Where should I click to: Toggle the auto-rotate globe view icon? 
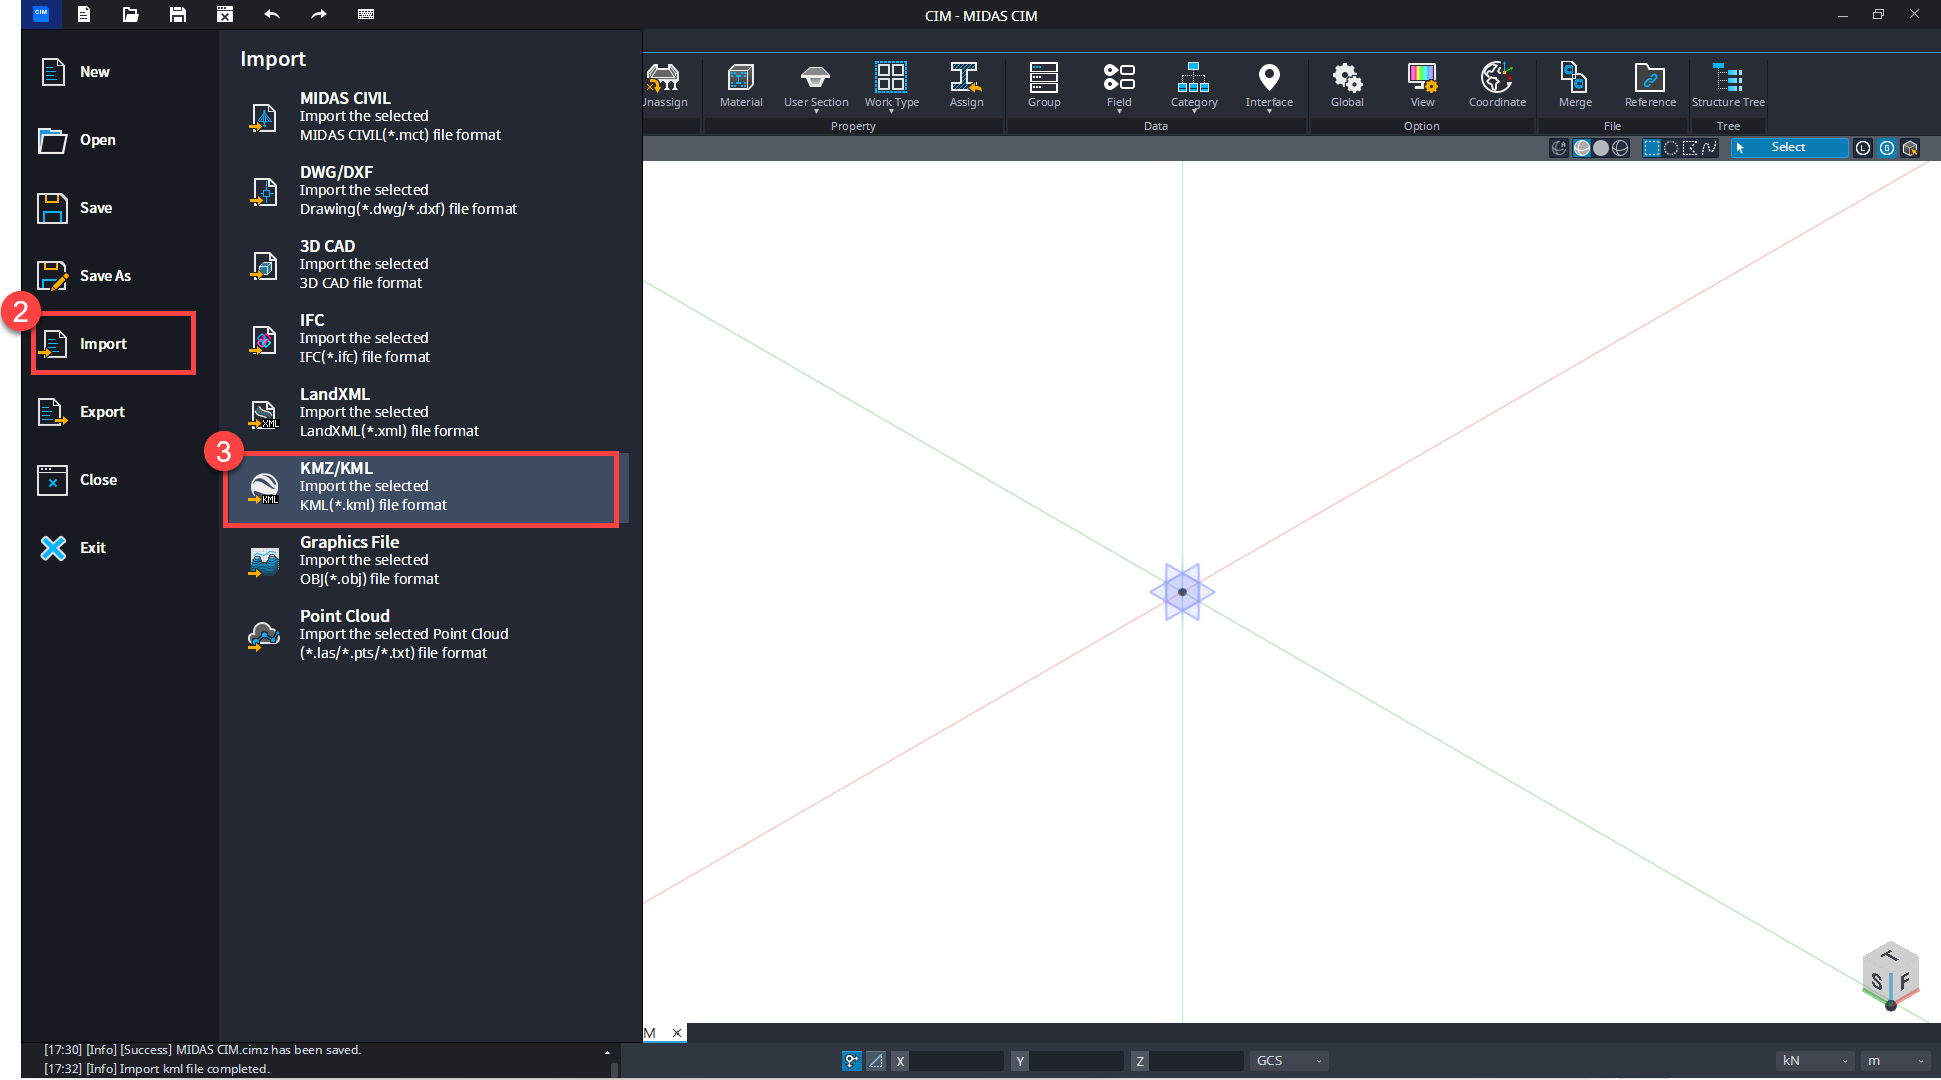1559,148
